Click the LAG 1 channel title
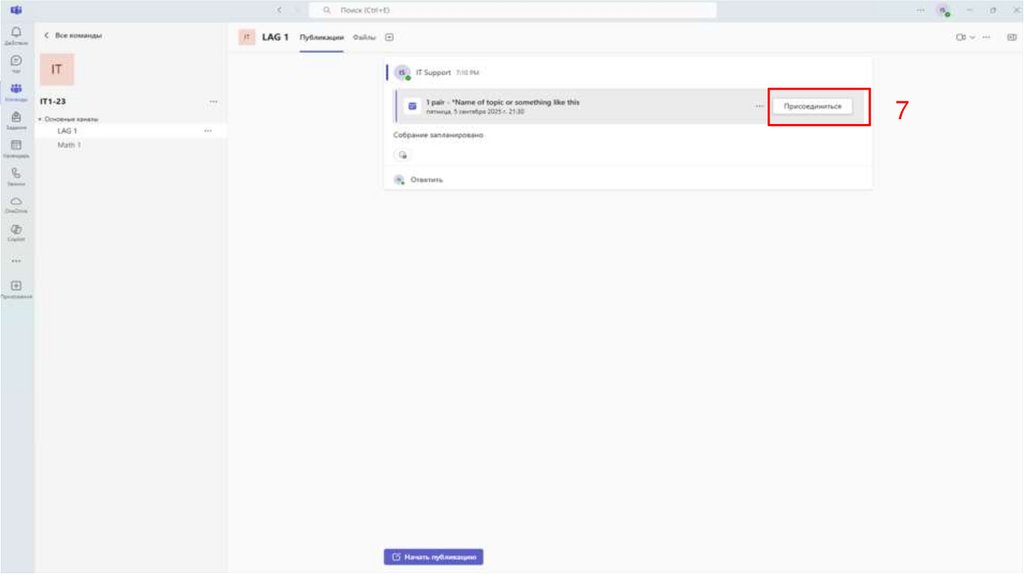This screenshot has height=574, width=1024. (x=275, y=37)
